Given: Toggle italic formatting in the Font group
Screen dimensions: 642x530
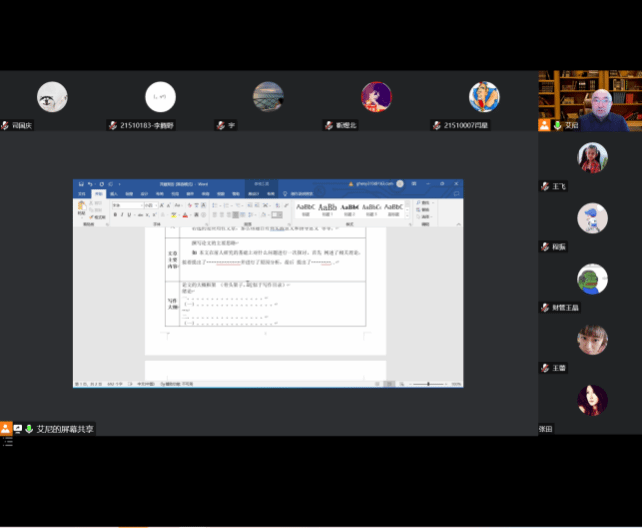Looking at the screenshot, I should [122, 214].
